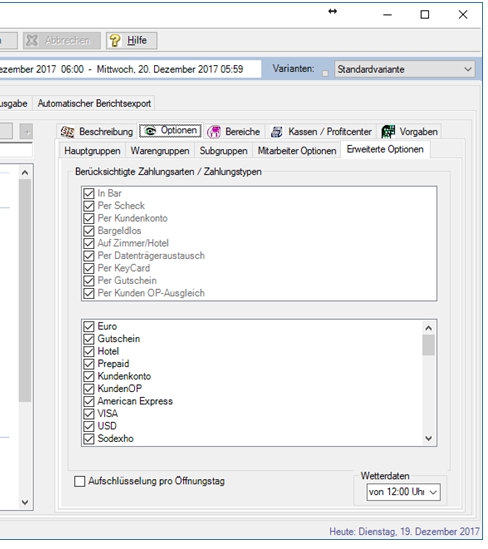Open the Varianten Standardvariante dropdown

tap(404, 69)
